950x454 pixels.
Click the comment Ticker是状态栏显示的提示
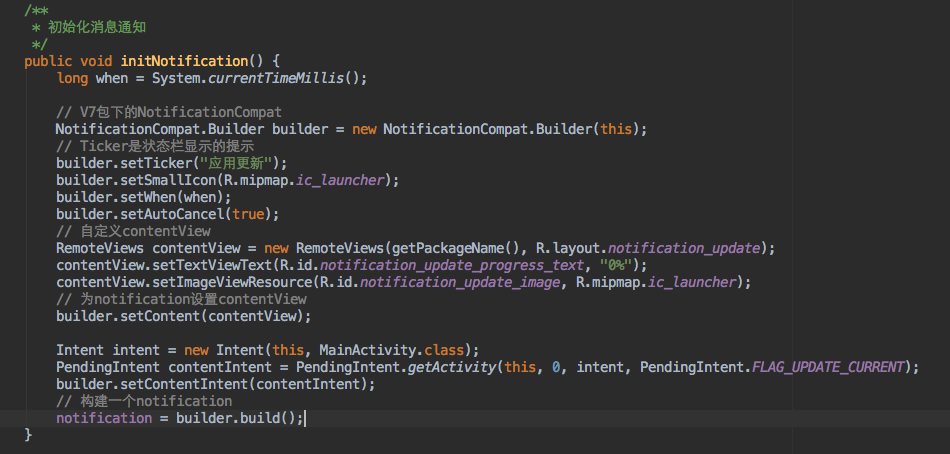tap(154, 146)
